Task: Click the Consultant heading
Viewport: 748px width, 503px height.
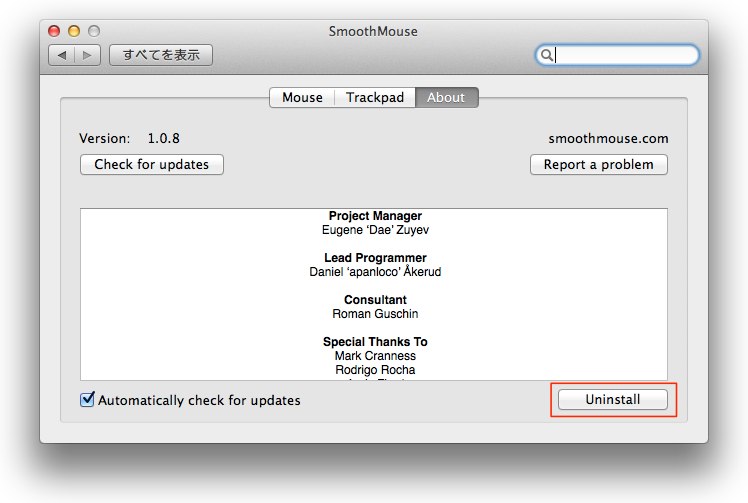Action: [x=375, y=300]
